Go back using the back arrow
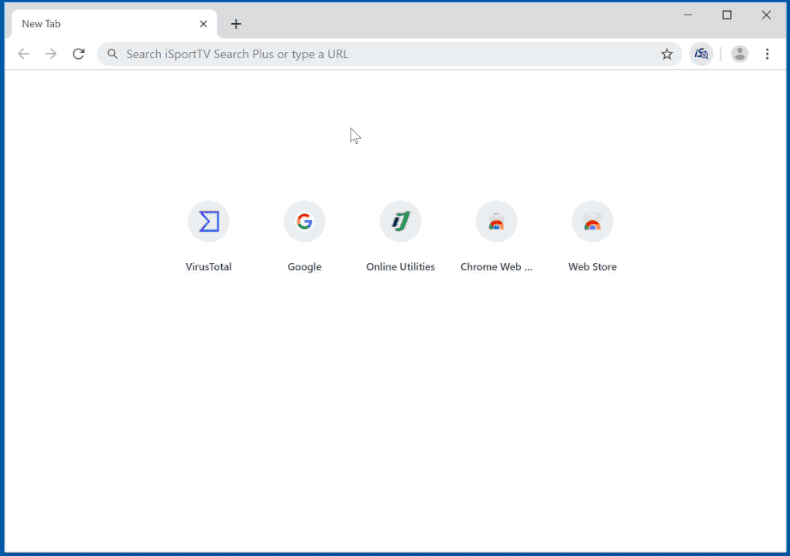 point(24,54)
